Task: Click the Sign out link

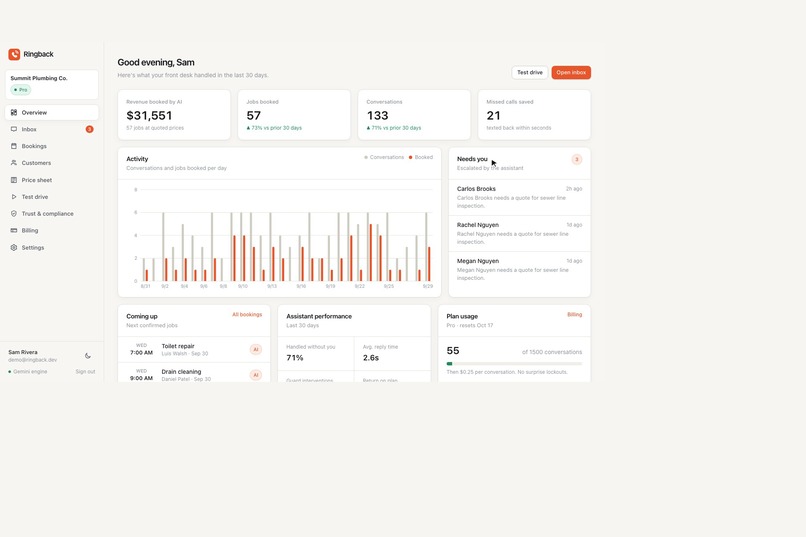Action: pos(85,372)
